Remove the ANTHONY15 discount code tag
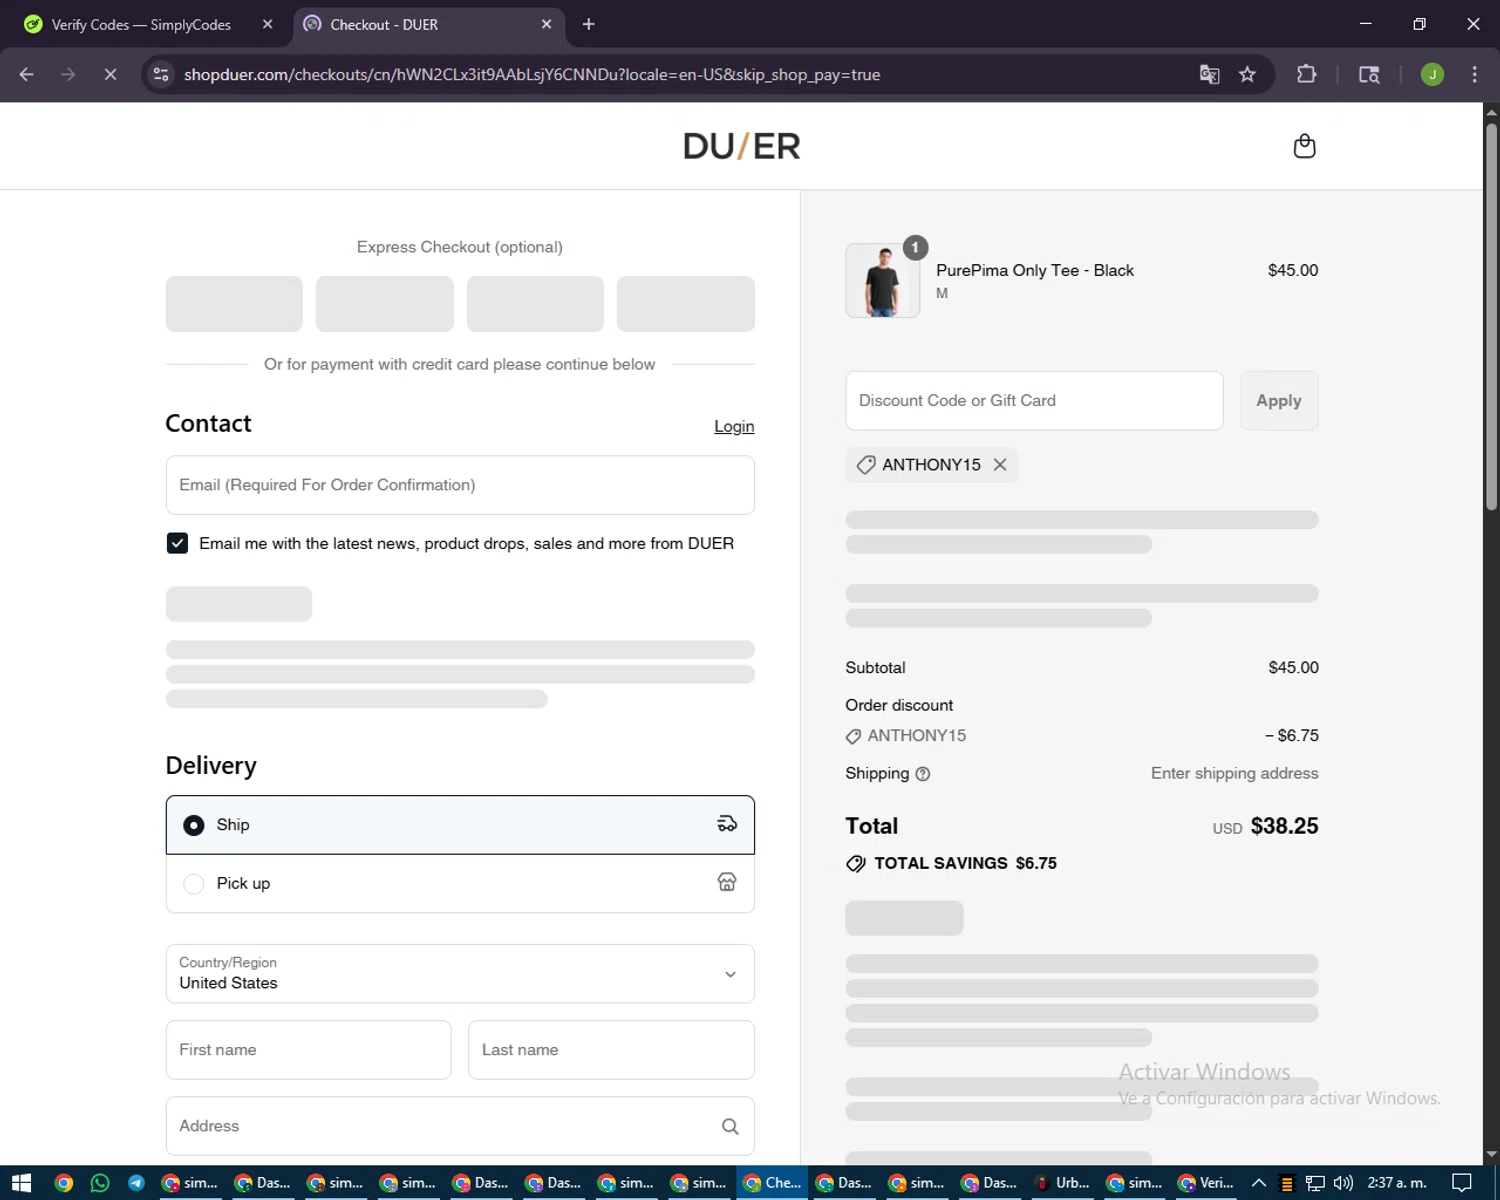1500x1200 pixels. point(1000,465)
